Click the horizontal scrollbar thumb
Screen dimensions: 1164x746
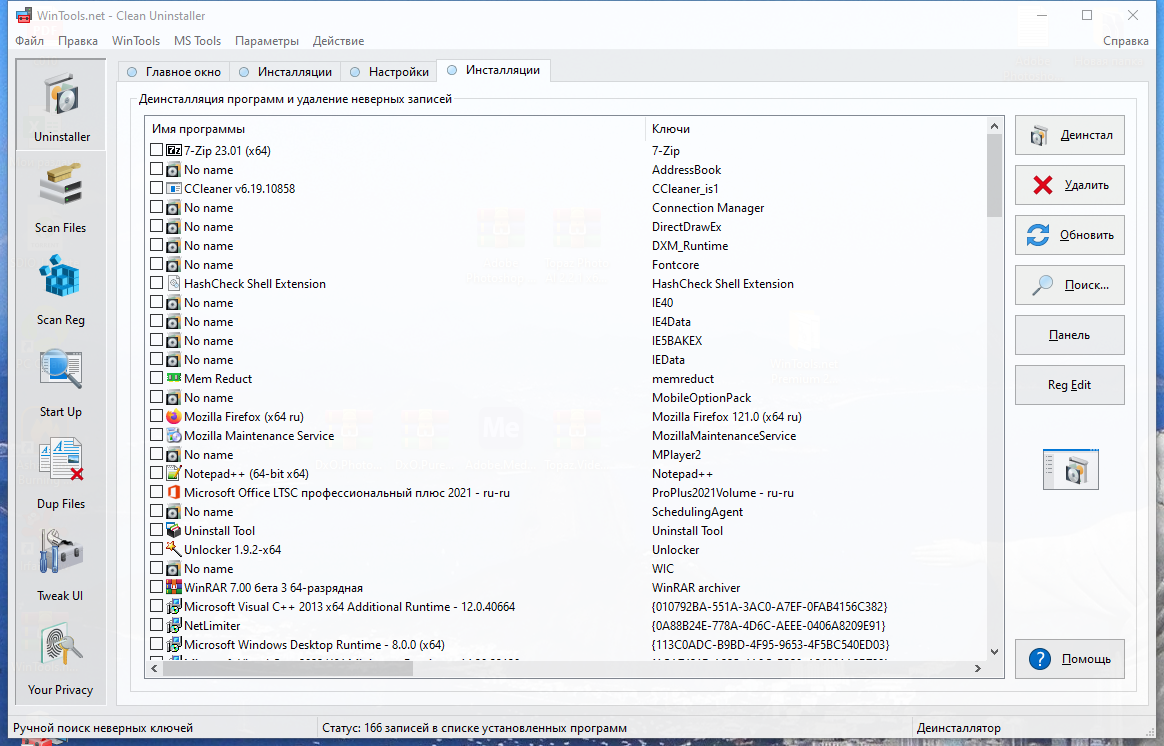[x=287, y=669]
